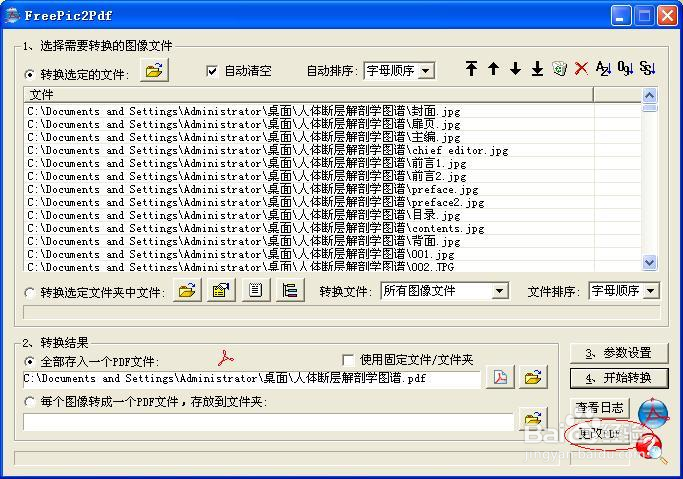The height and width of the screenshot is (479, 683).
Task: Browse for folder to convert
Action: (187, 290)
